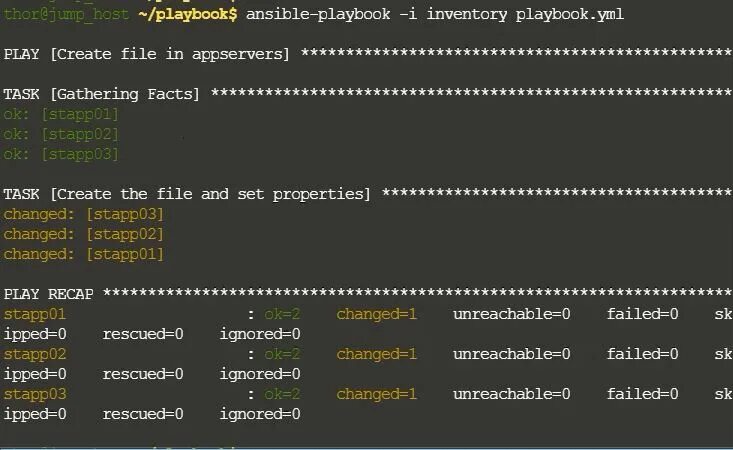Click ignored=0 on the last recap line
Viewport: 733px width, 450px height.
point(260,415)
